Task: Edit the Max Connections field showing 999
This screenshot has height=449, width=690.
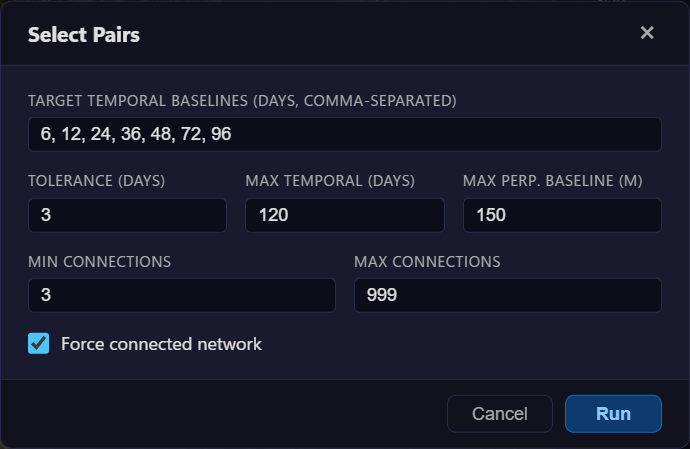Action: pyautogui.click(x=508, y=295)
